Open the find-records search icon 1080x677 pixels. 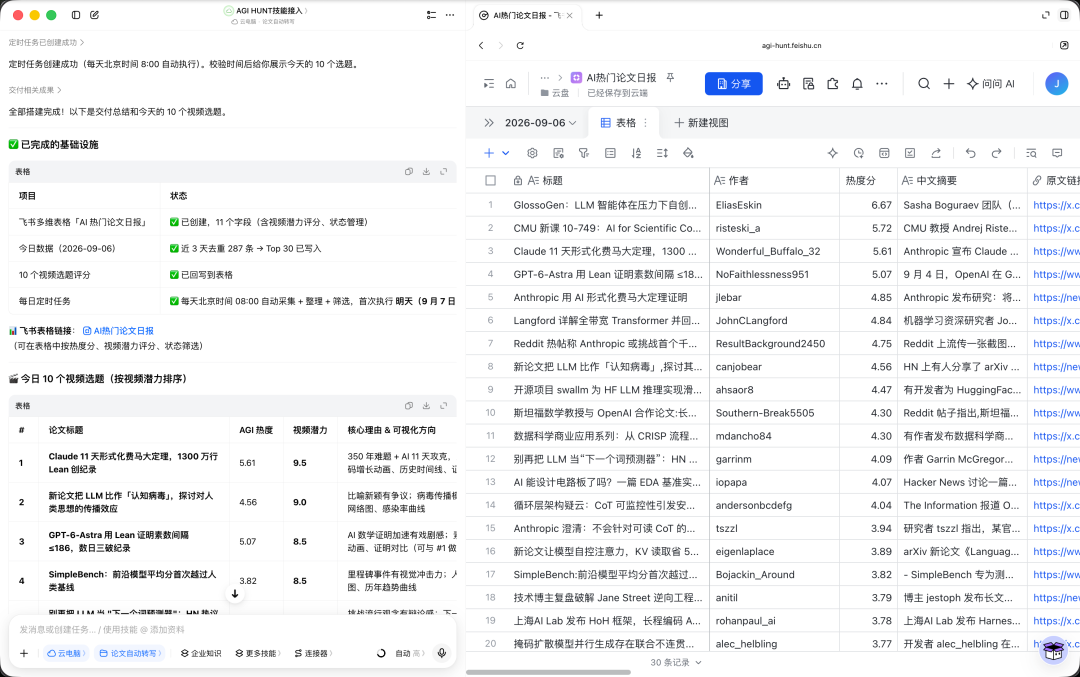(x=1031, y=153)
